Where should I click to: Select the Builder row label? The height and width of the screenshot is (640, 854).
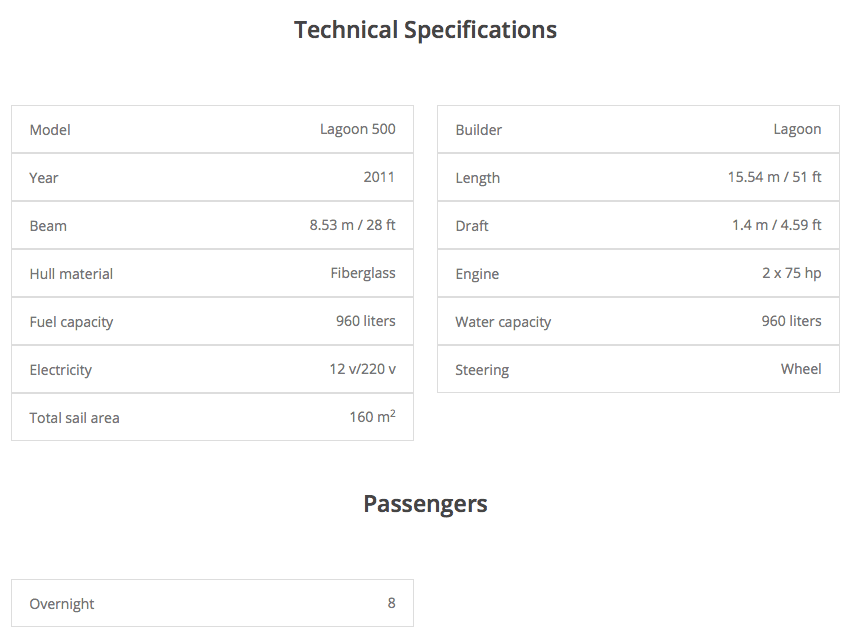tap(479, 130)
